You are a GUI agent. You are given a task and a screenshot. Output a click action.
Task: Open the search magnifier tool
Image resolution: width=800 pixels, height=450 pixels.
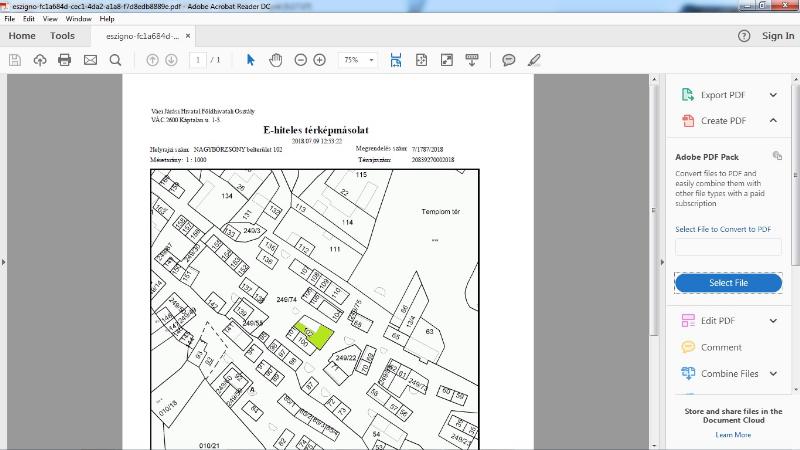115,60
